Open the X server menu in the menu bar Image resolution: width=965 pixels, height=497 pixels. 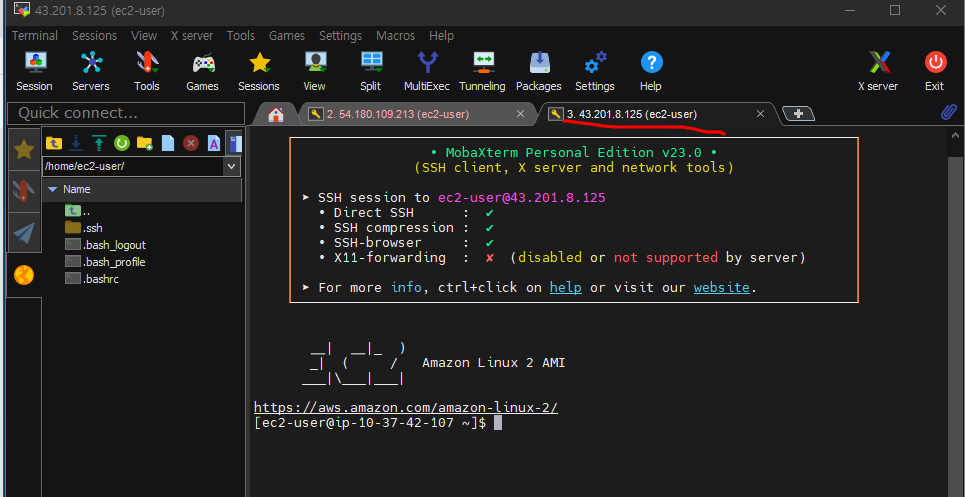(x=192, y=36)
